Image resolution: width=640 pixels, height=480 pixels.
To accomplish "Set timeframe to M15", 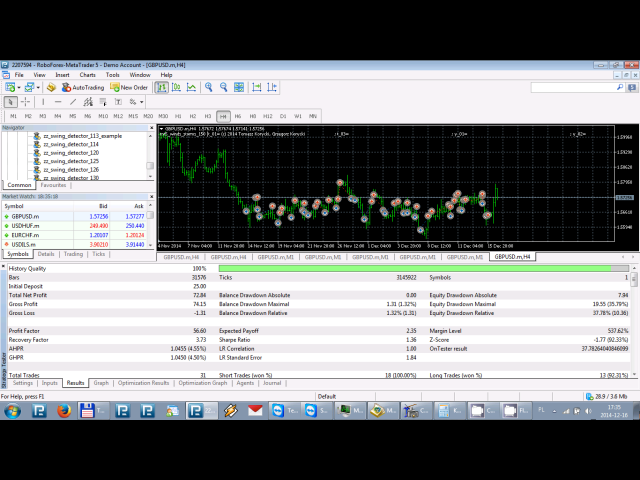I will [133, 116].
